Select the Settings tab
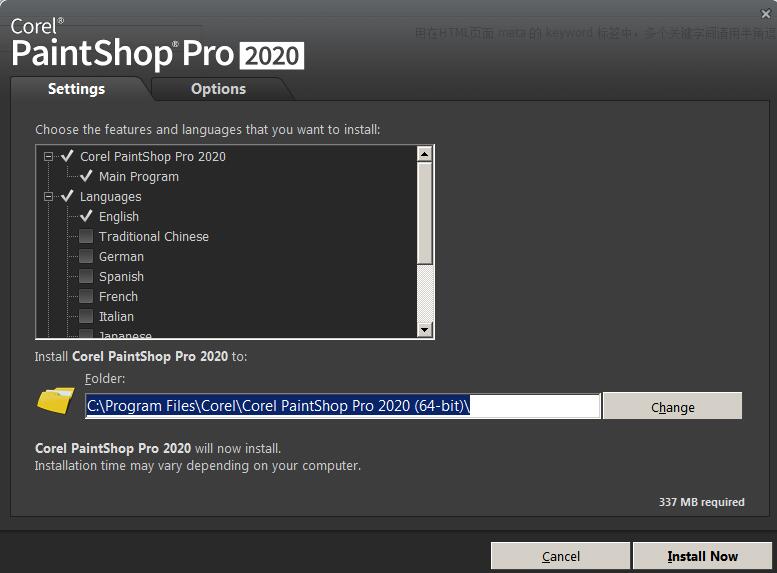This screenshot has width=777, height=573. 76,89
